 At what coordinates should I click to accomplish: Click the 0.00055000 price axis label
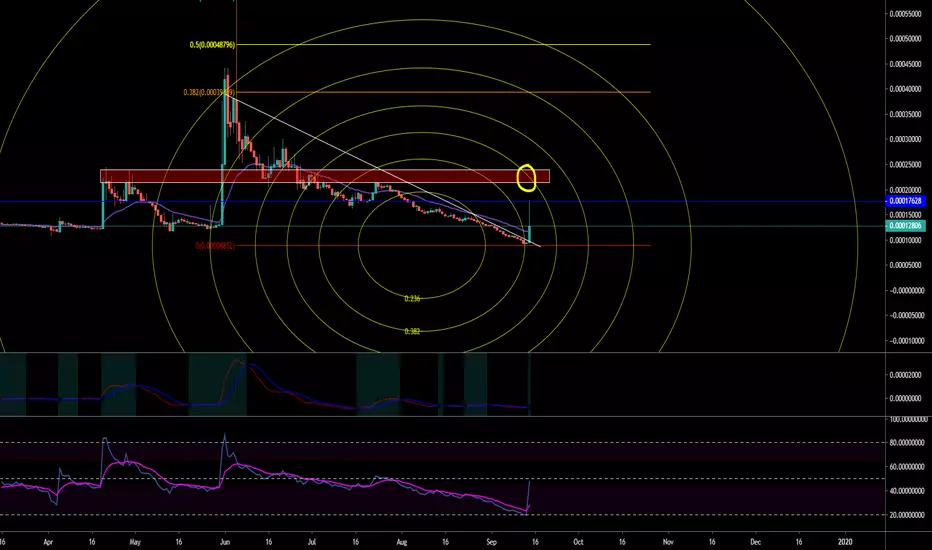point(906,14)
